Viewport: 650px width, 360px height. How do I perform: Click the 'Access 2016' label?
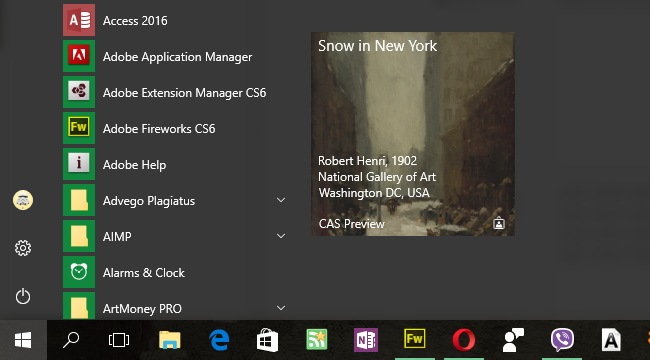pyautogui.click(x=135, y=21)
